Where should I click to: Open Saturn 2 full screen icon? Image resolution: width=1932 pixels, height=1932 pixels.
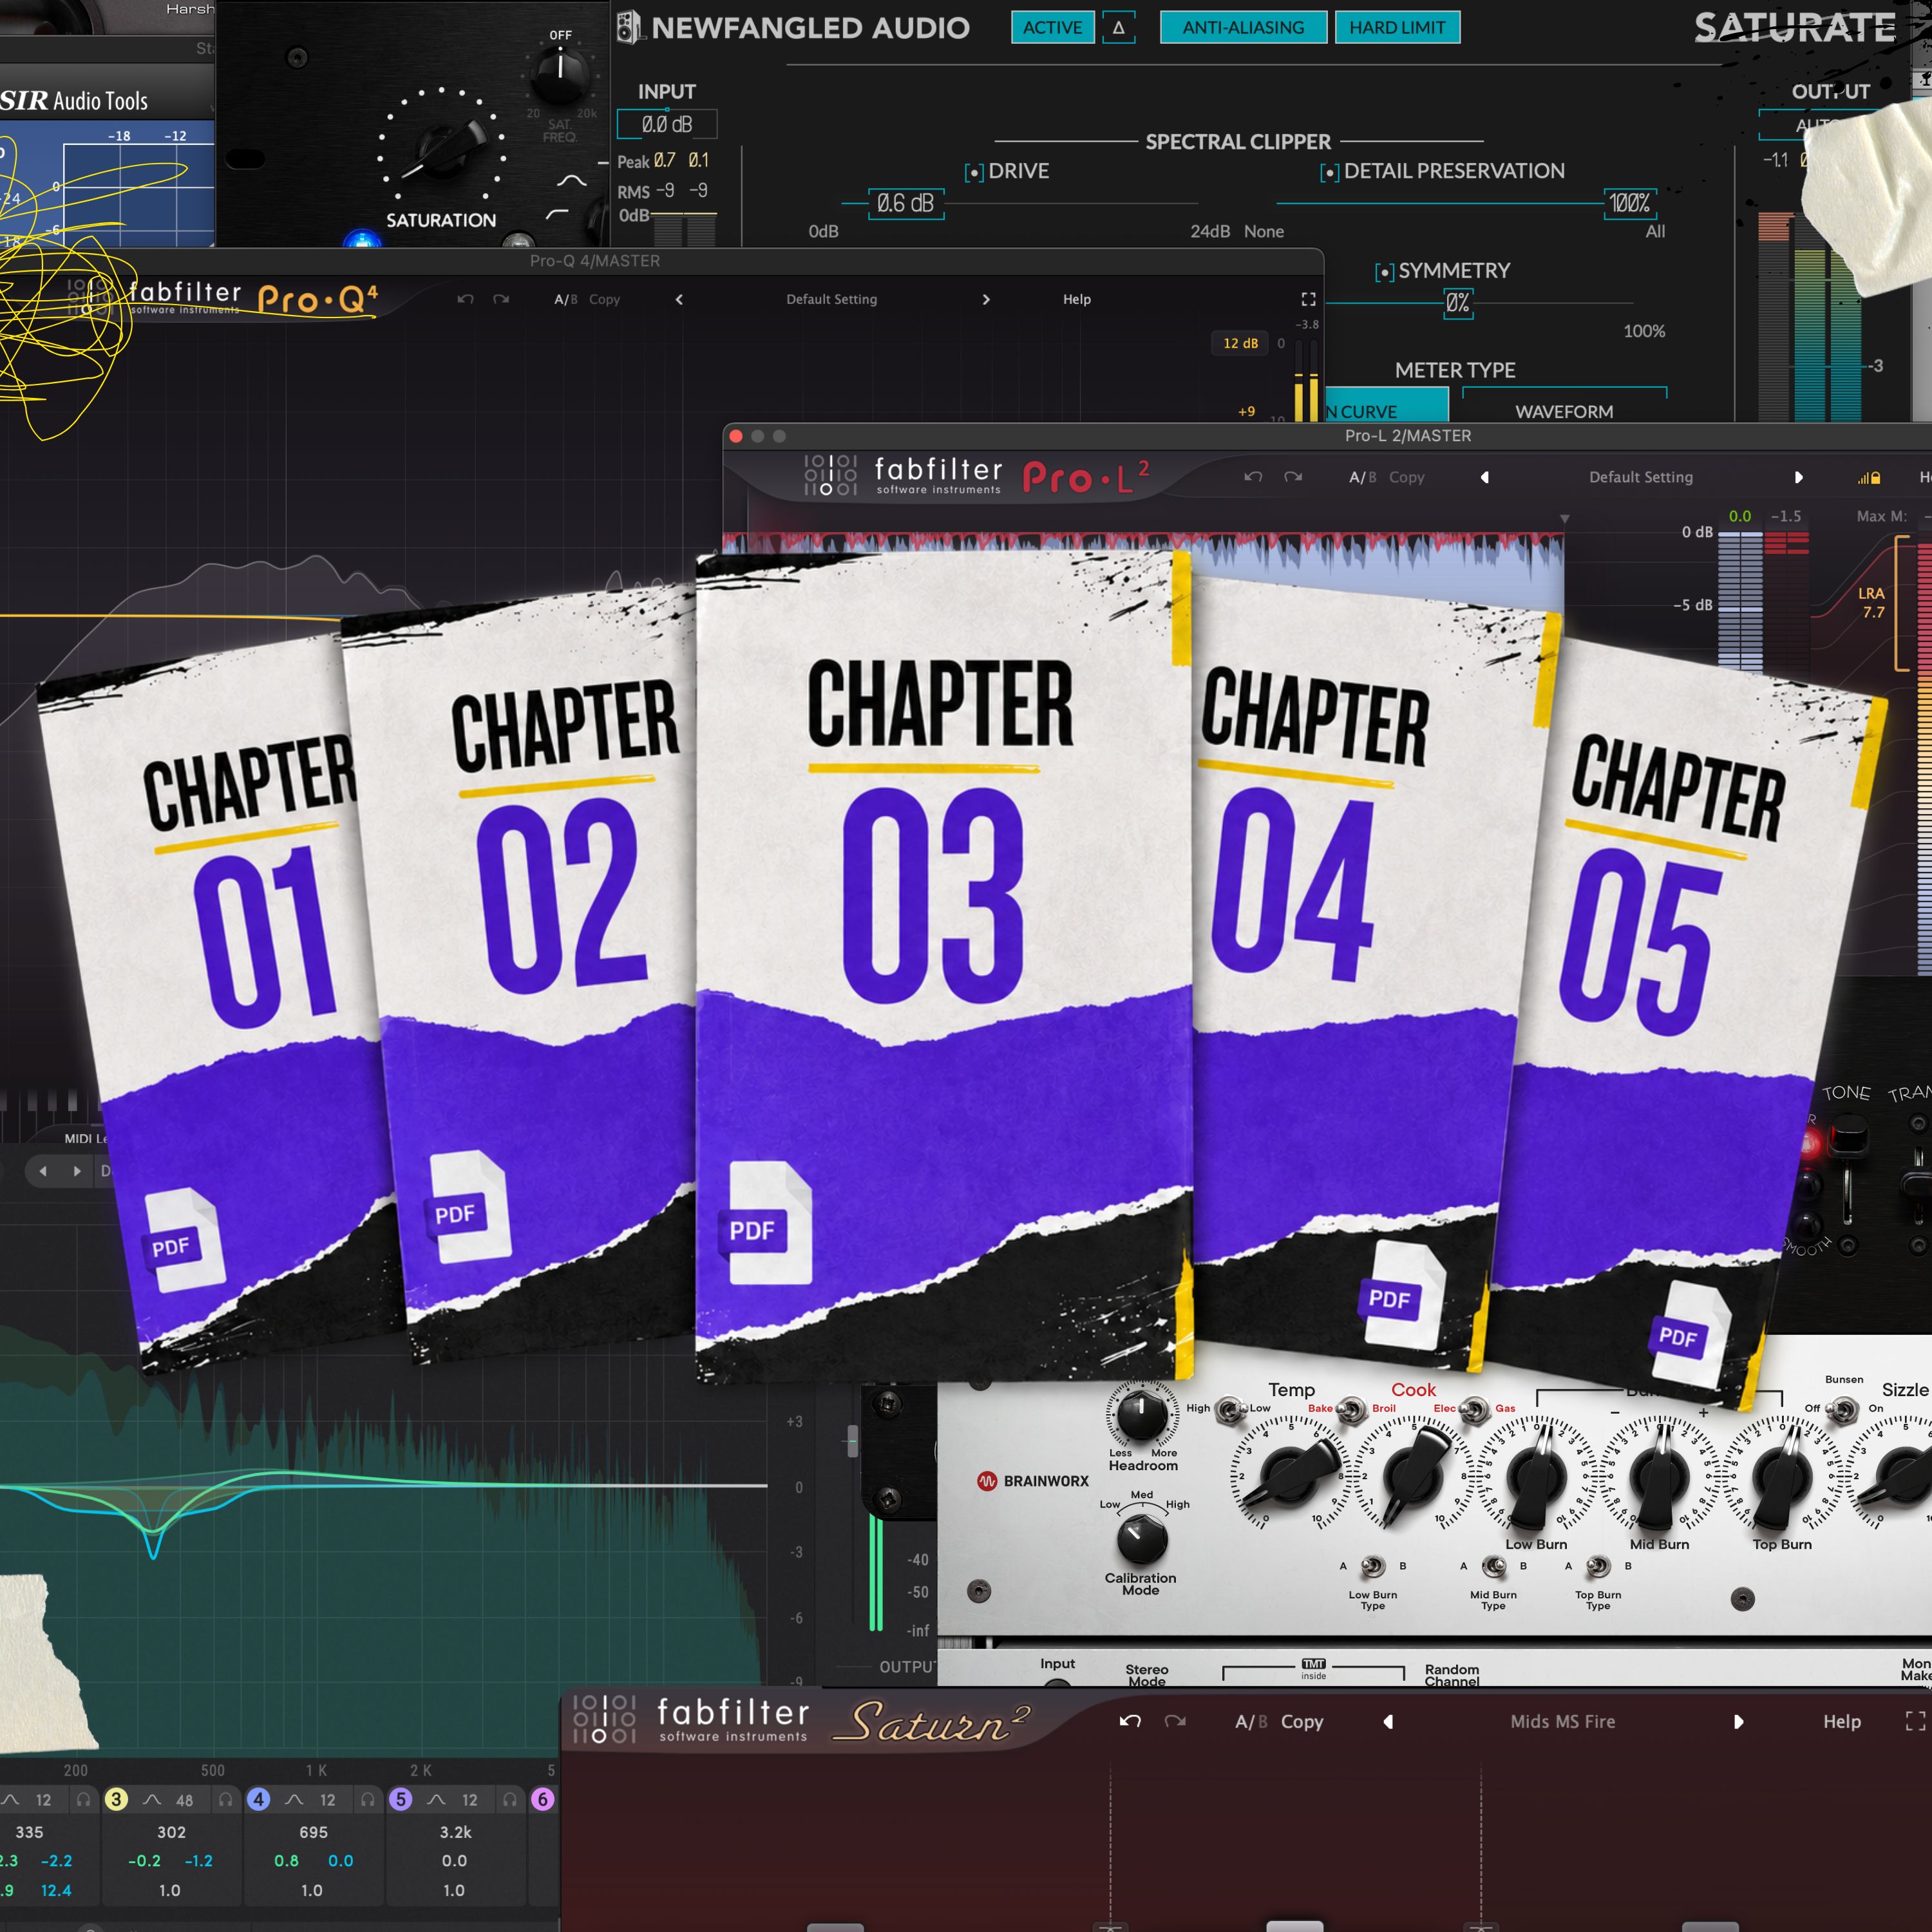(x=1915, y=1721)
